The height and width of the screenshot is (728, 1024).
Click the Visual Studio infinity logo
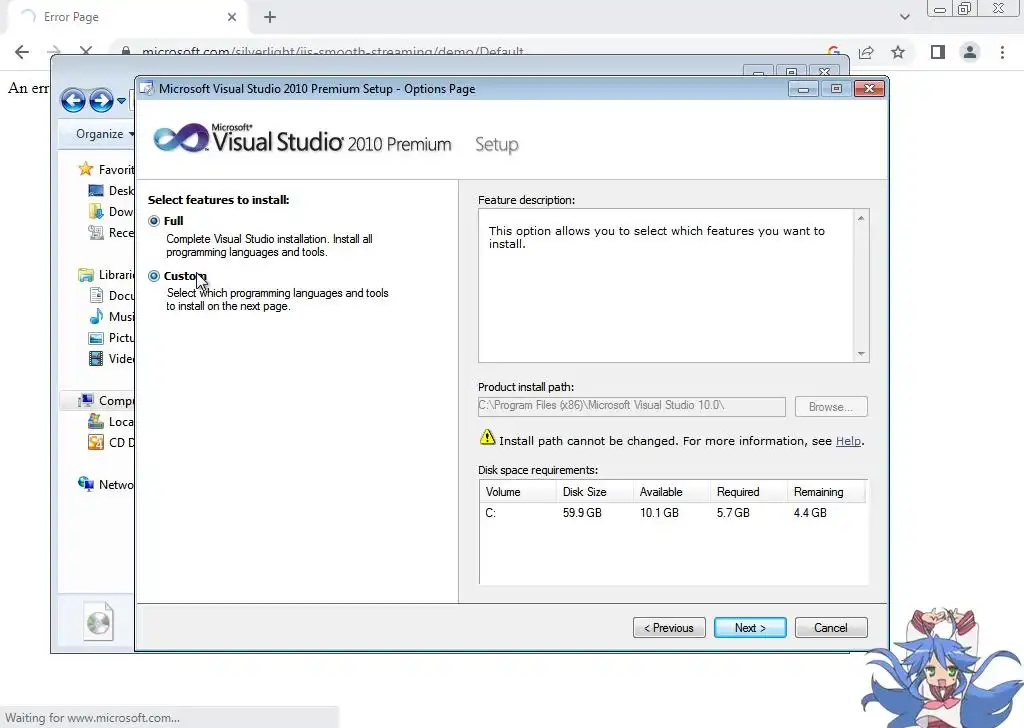[x=181, y=138]
